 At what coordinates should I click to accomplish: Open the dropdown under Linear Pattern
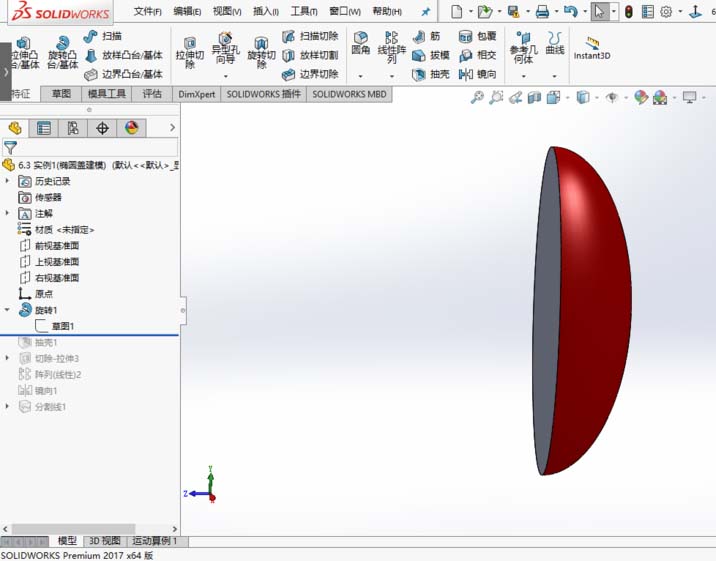[x=391, y=76]
